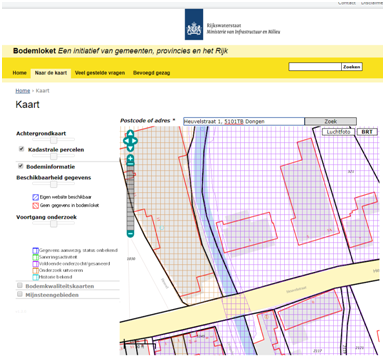Click the purple 'Voldoende onderzocht/gesaneerd' legend swatch
385x364 pixels.
tap(35, 264)
